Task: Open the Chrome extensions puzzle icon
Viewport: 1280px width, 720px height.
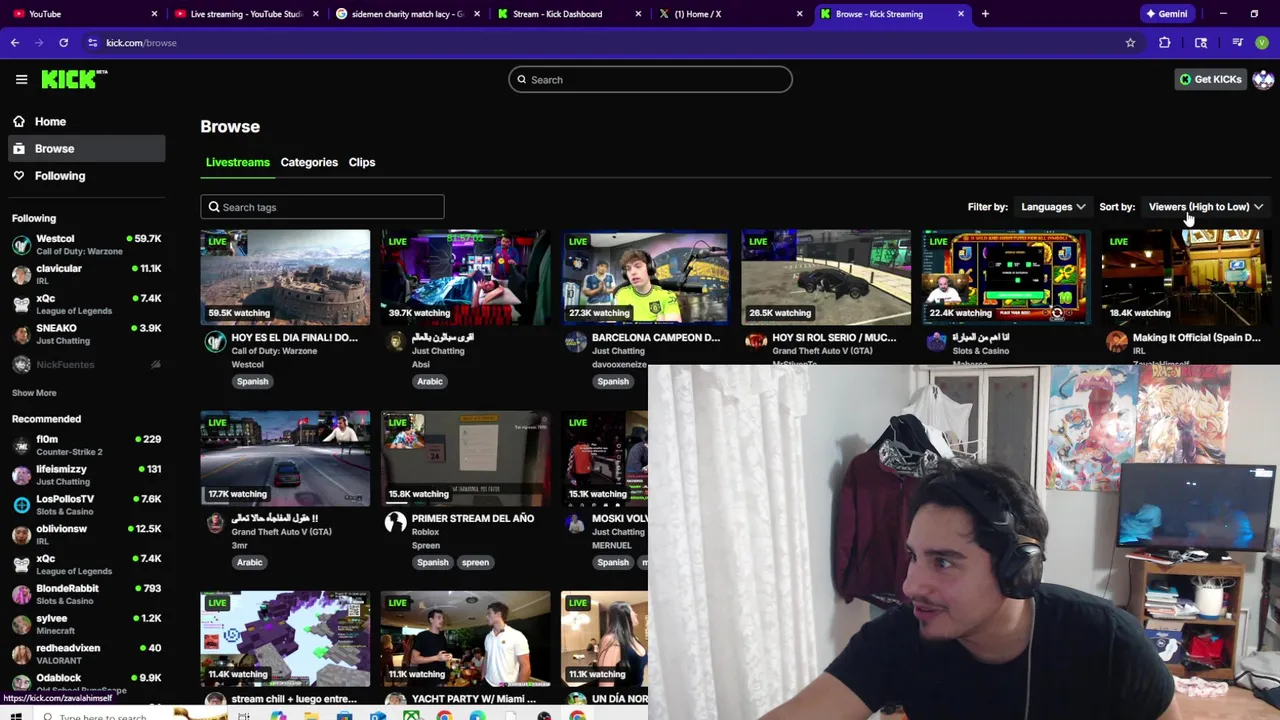Action: click(x=1165, y=43)
